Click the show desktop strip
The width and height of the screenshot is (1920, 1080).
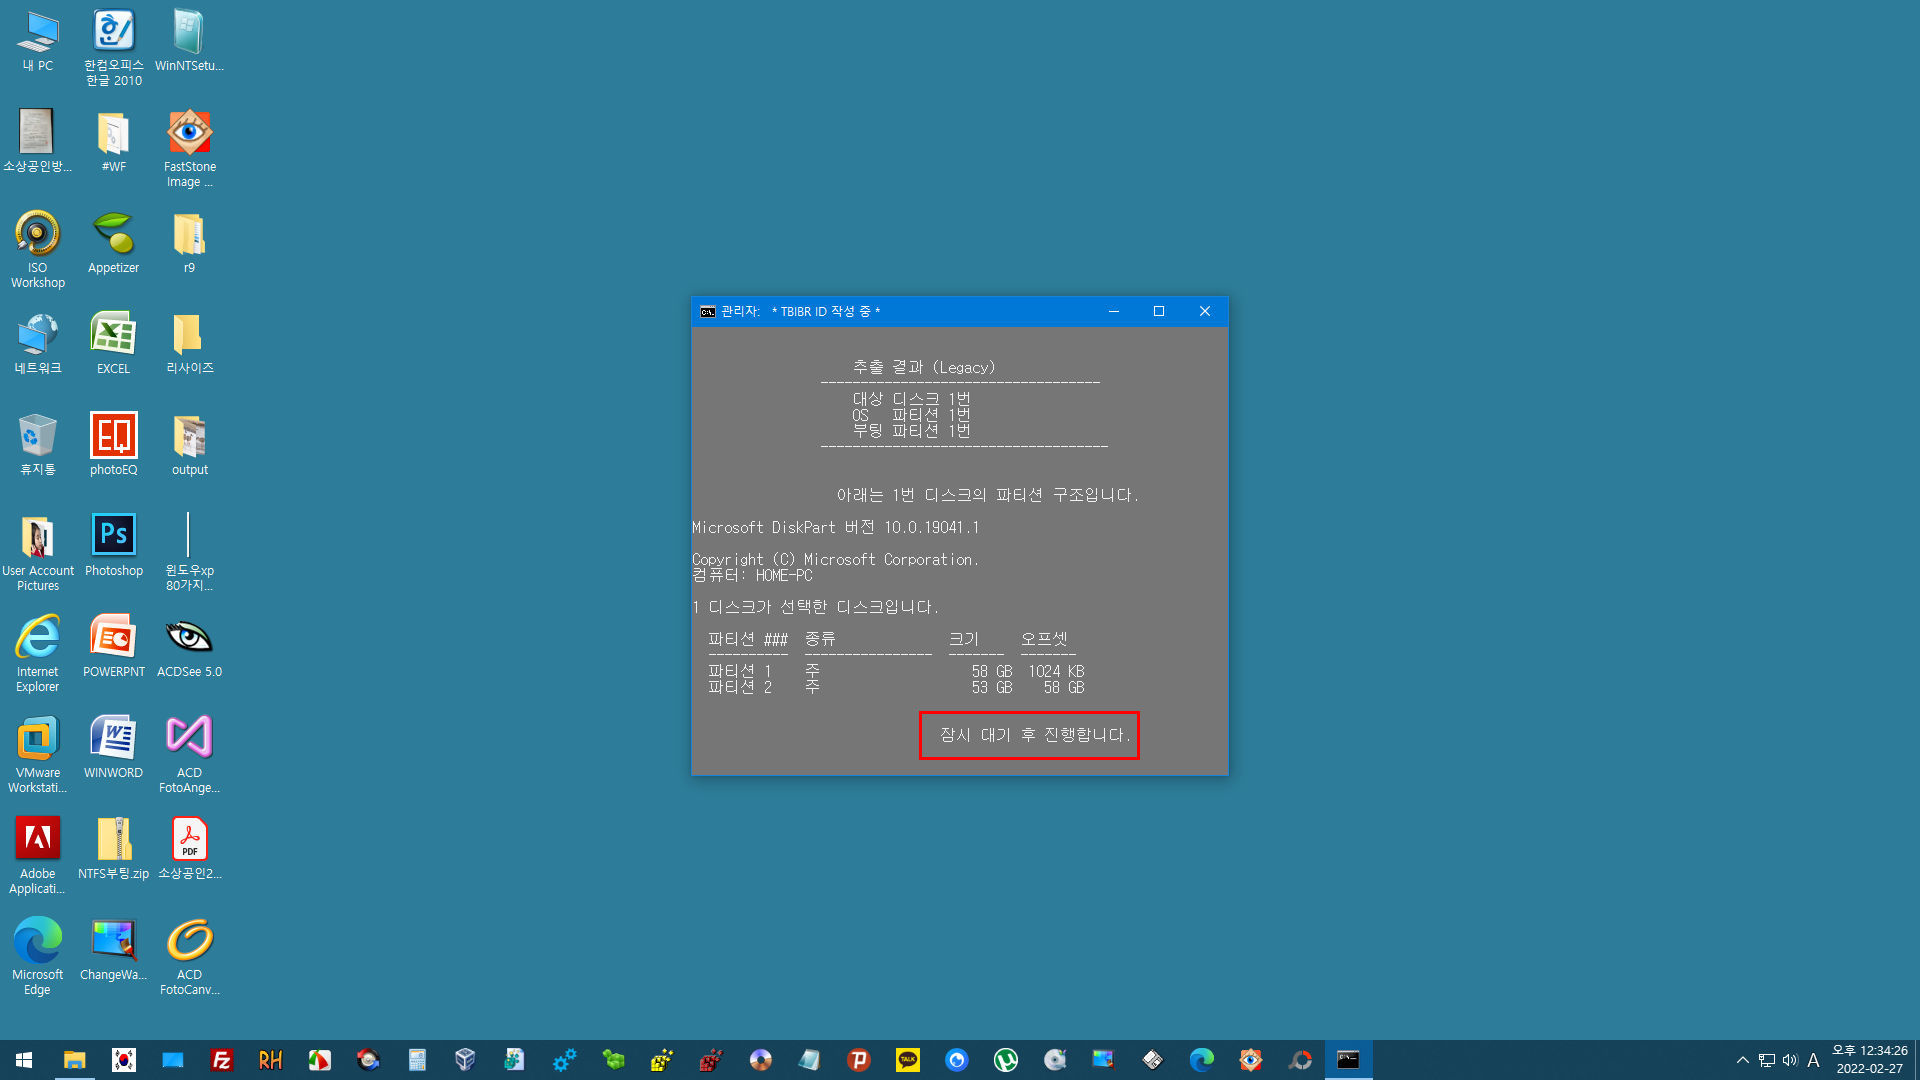point(1917,1060)
